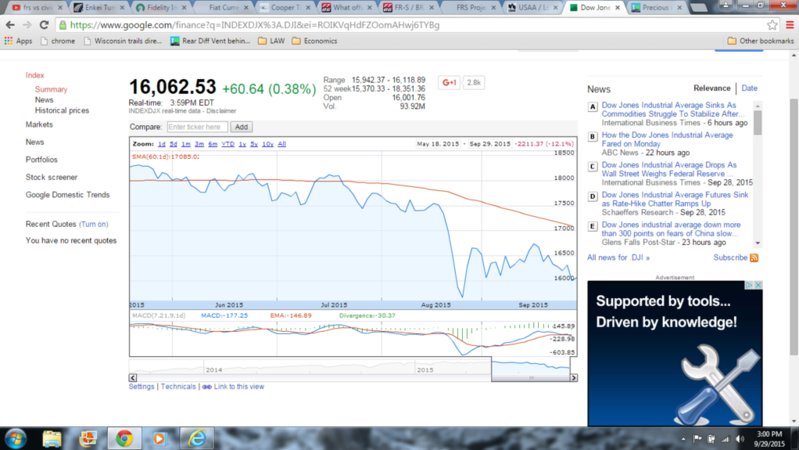Click news marker D icon
Screen dimensions: 799x450
[592, 196]
